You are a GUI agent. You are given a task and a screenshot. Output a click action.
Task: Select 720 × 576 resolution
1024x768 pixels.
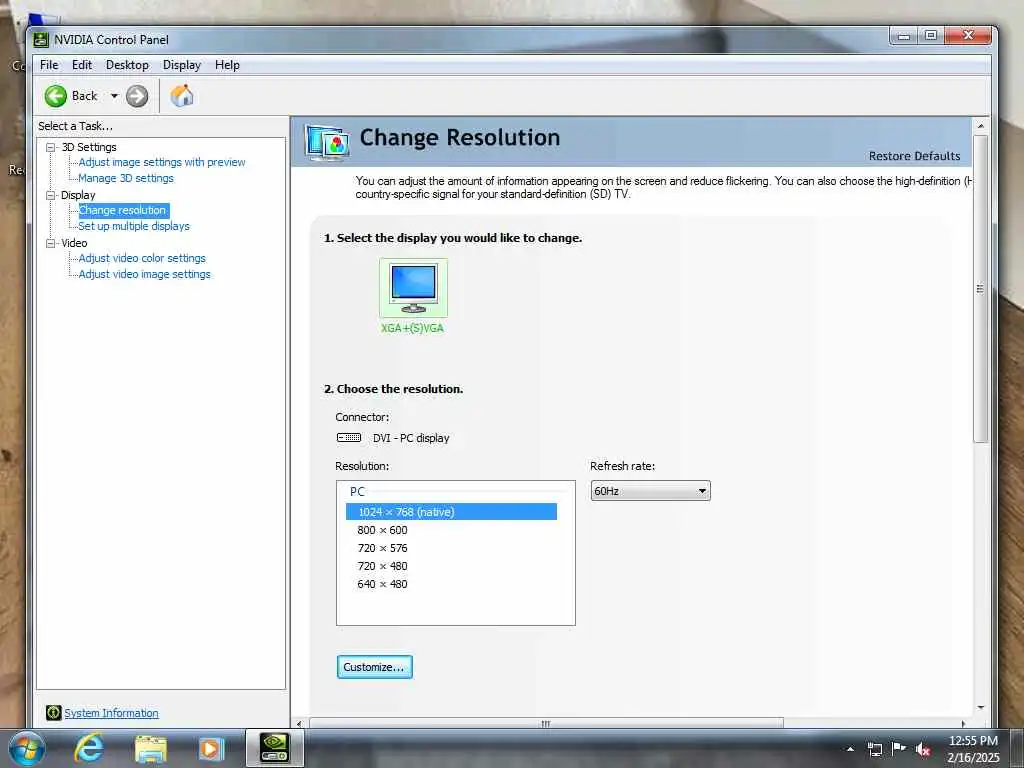(382, 548)
